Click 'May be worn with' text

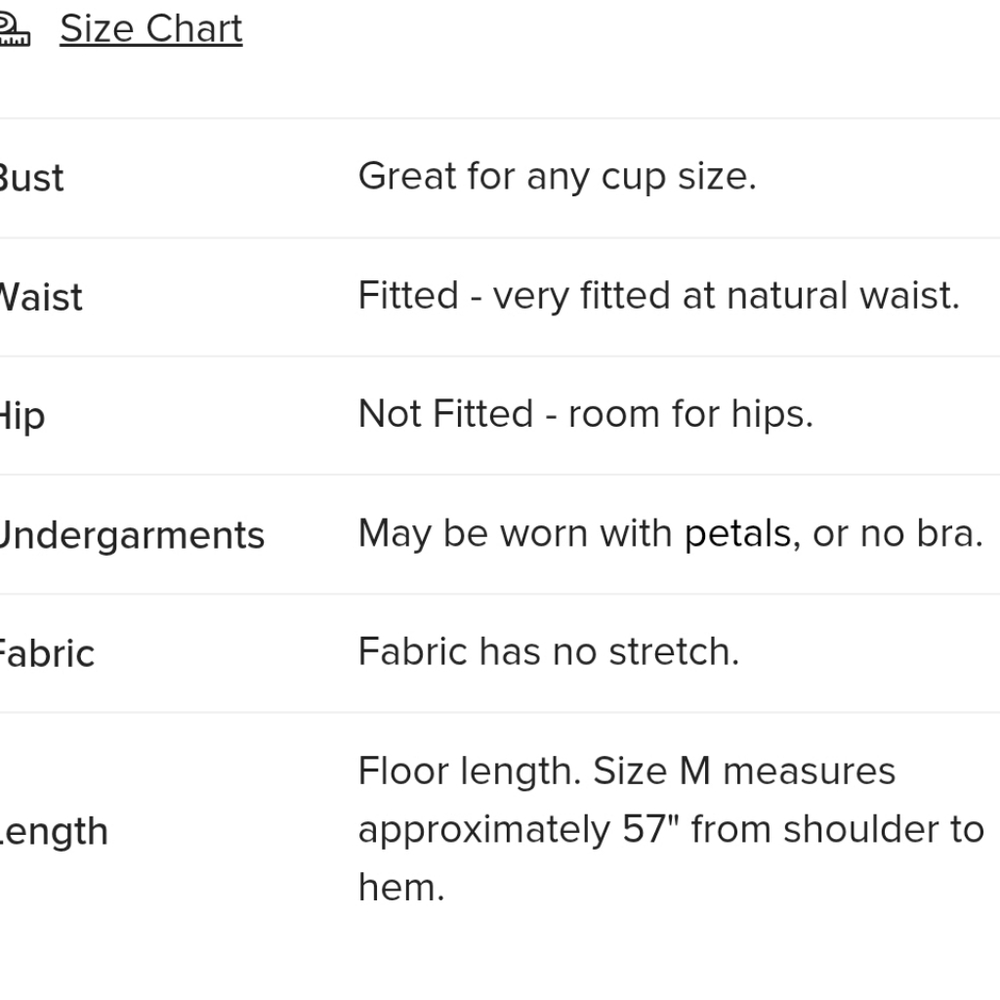[515, 534]
